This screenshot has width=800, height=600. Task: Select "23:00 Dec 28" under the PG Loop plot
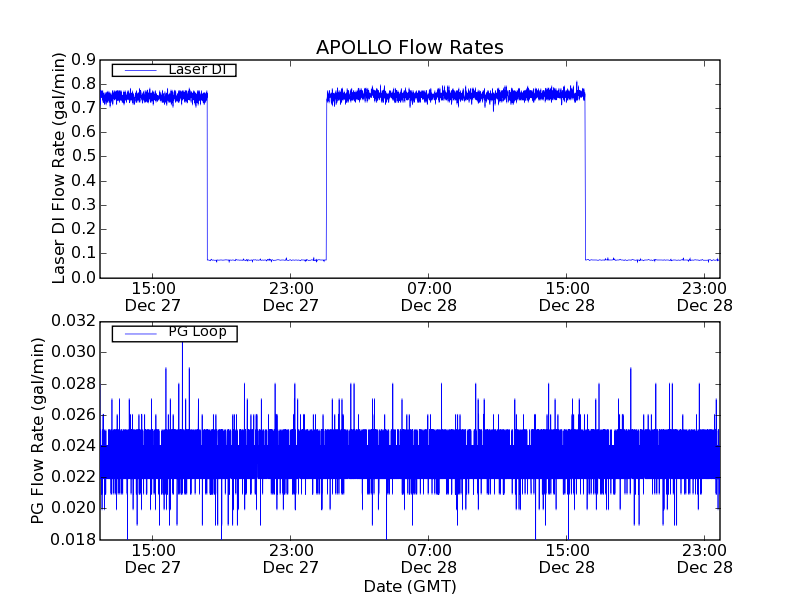[705, 559]
